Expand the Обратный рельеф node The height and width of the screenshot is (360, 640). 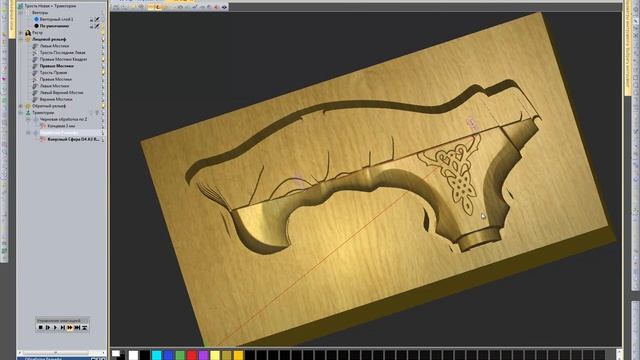(21, 106)
